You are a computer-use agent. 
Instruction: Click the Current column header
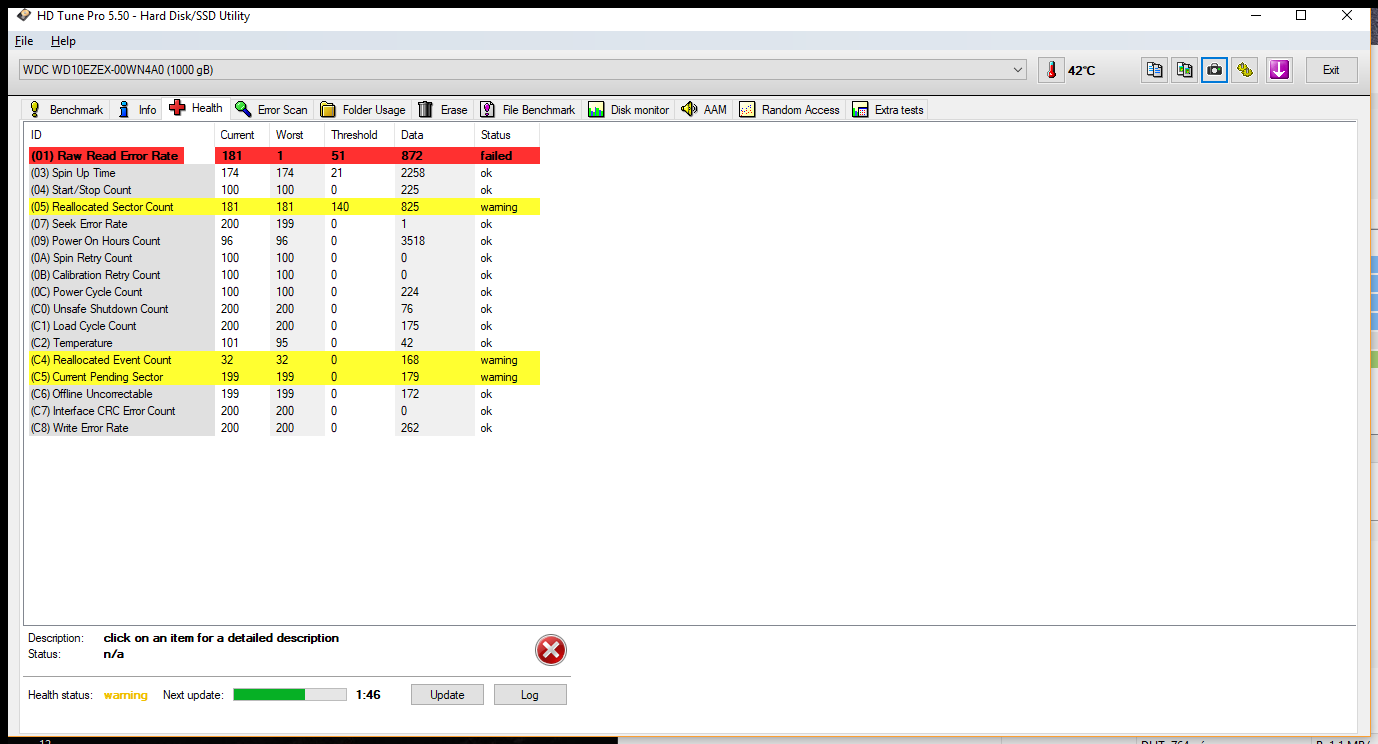click(242, 135)
